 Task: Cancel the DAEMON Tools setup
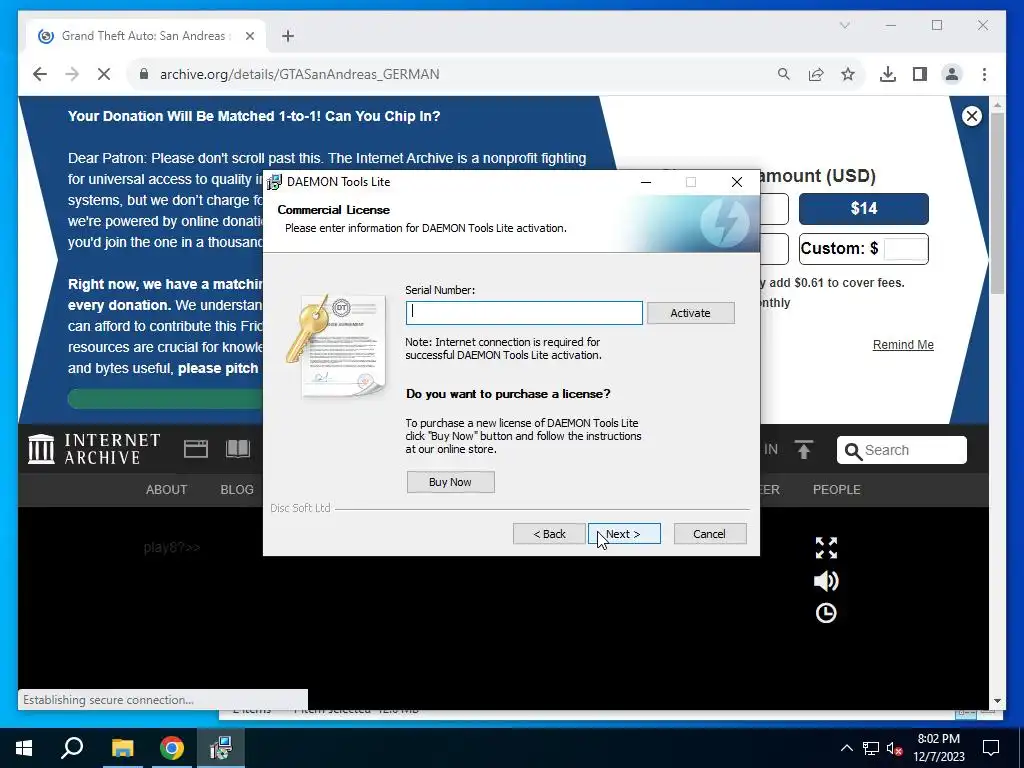pos(709,534)
